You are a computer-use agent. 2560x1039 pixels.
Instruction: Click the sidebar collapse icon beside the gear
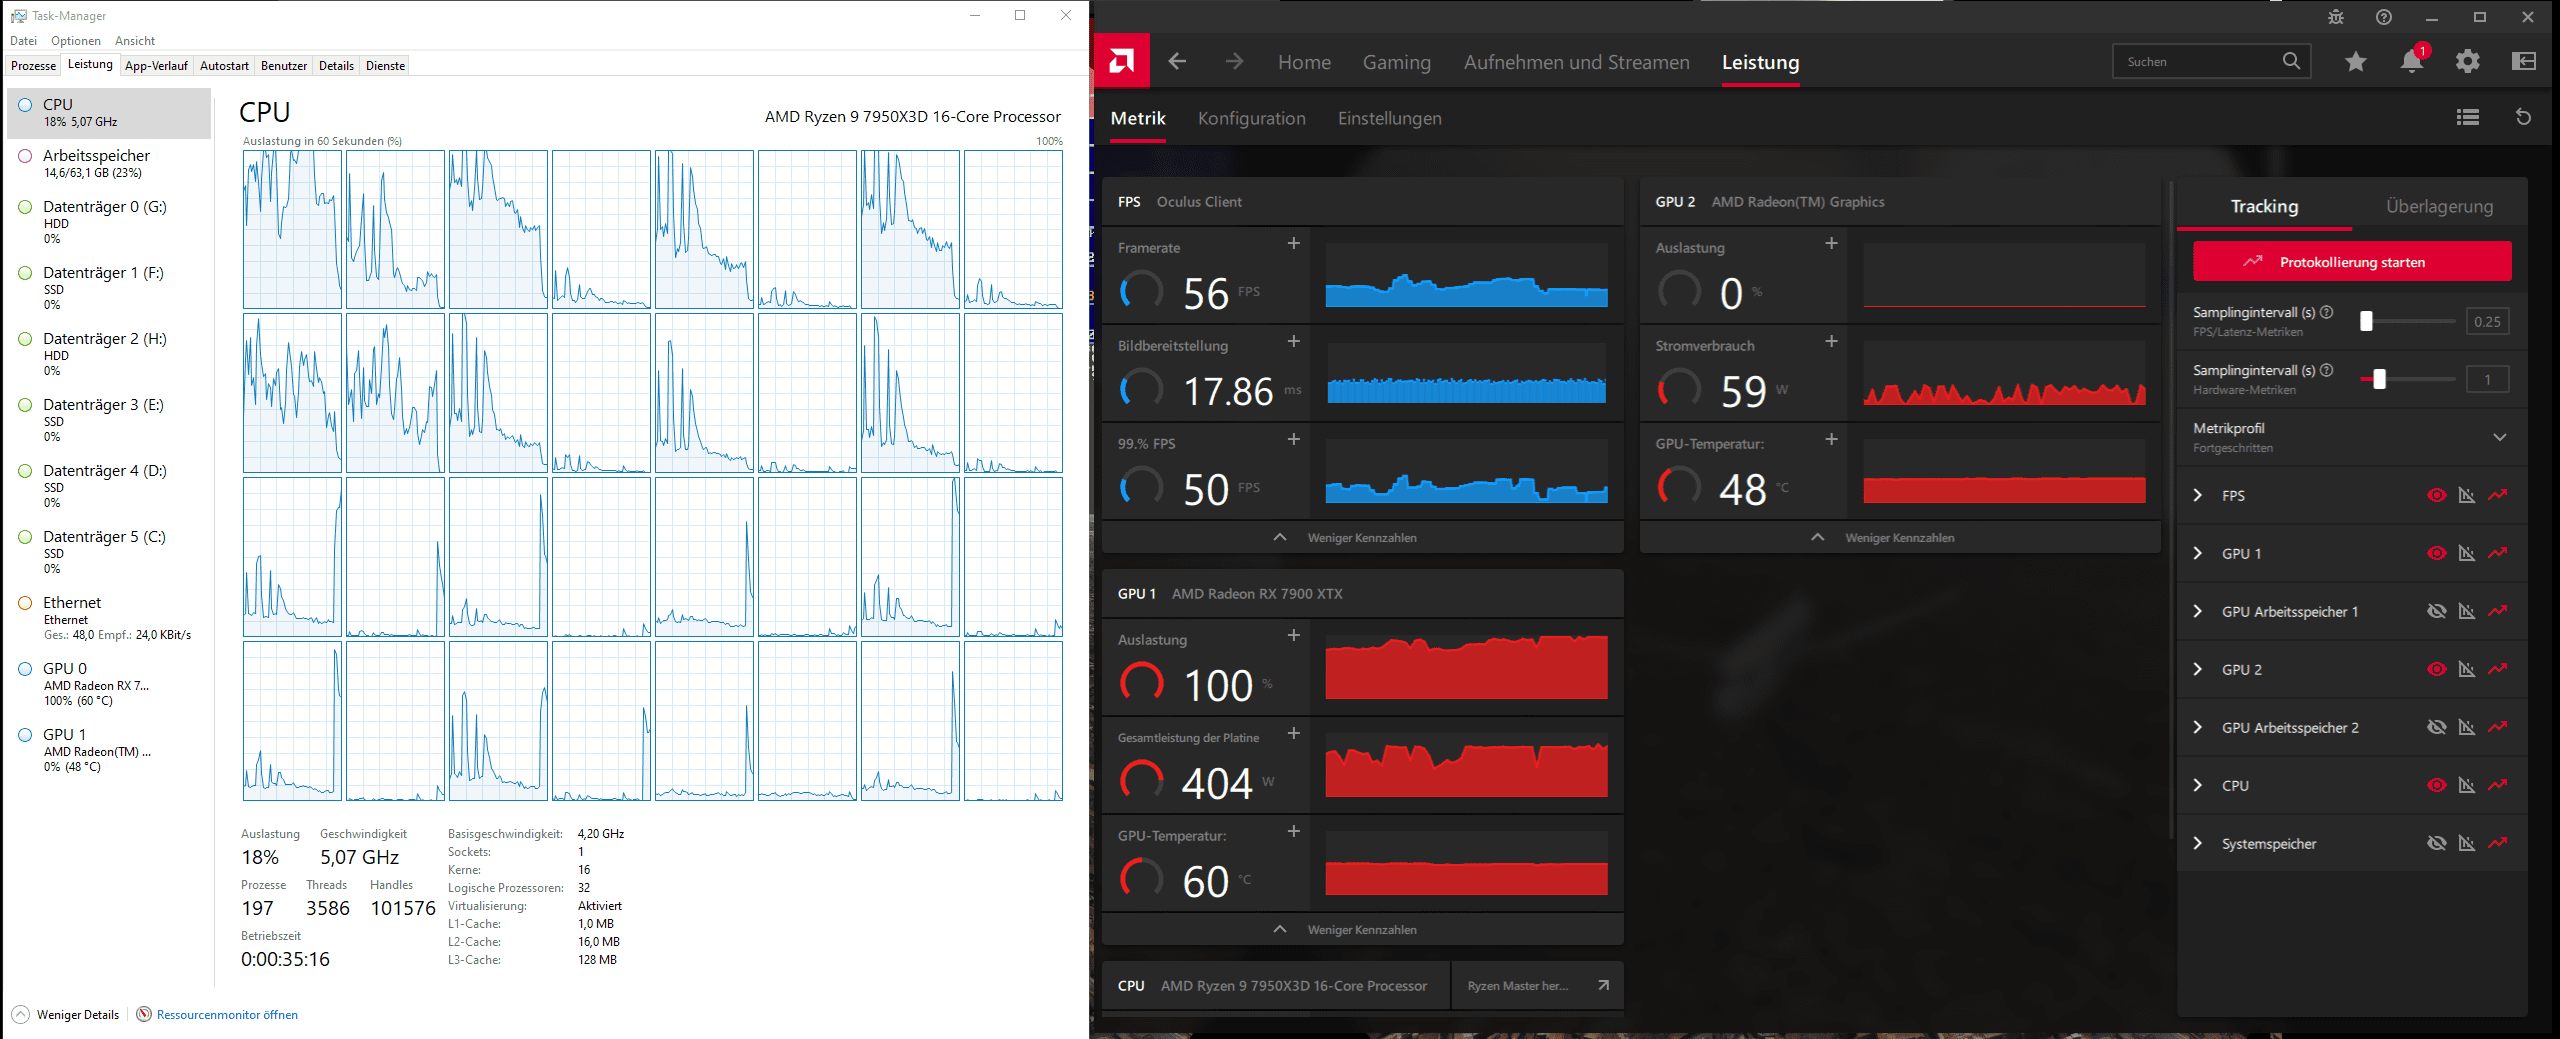pos(2524,62)
